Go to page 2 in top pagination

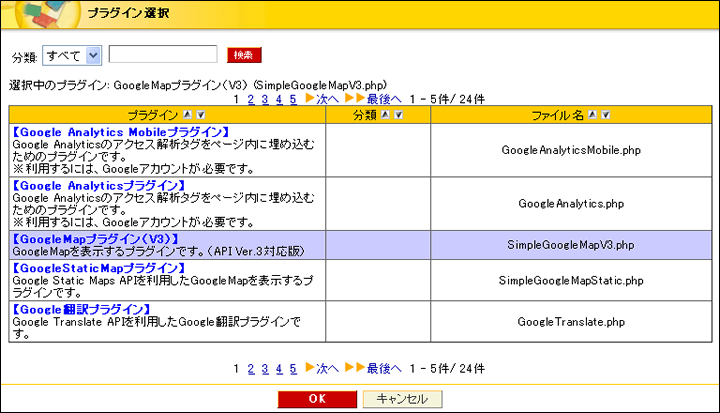click(x=250, y=100)
